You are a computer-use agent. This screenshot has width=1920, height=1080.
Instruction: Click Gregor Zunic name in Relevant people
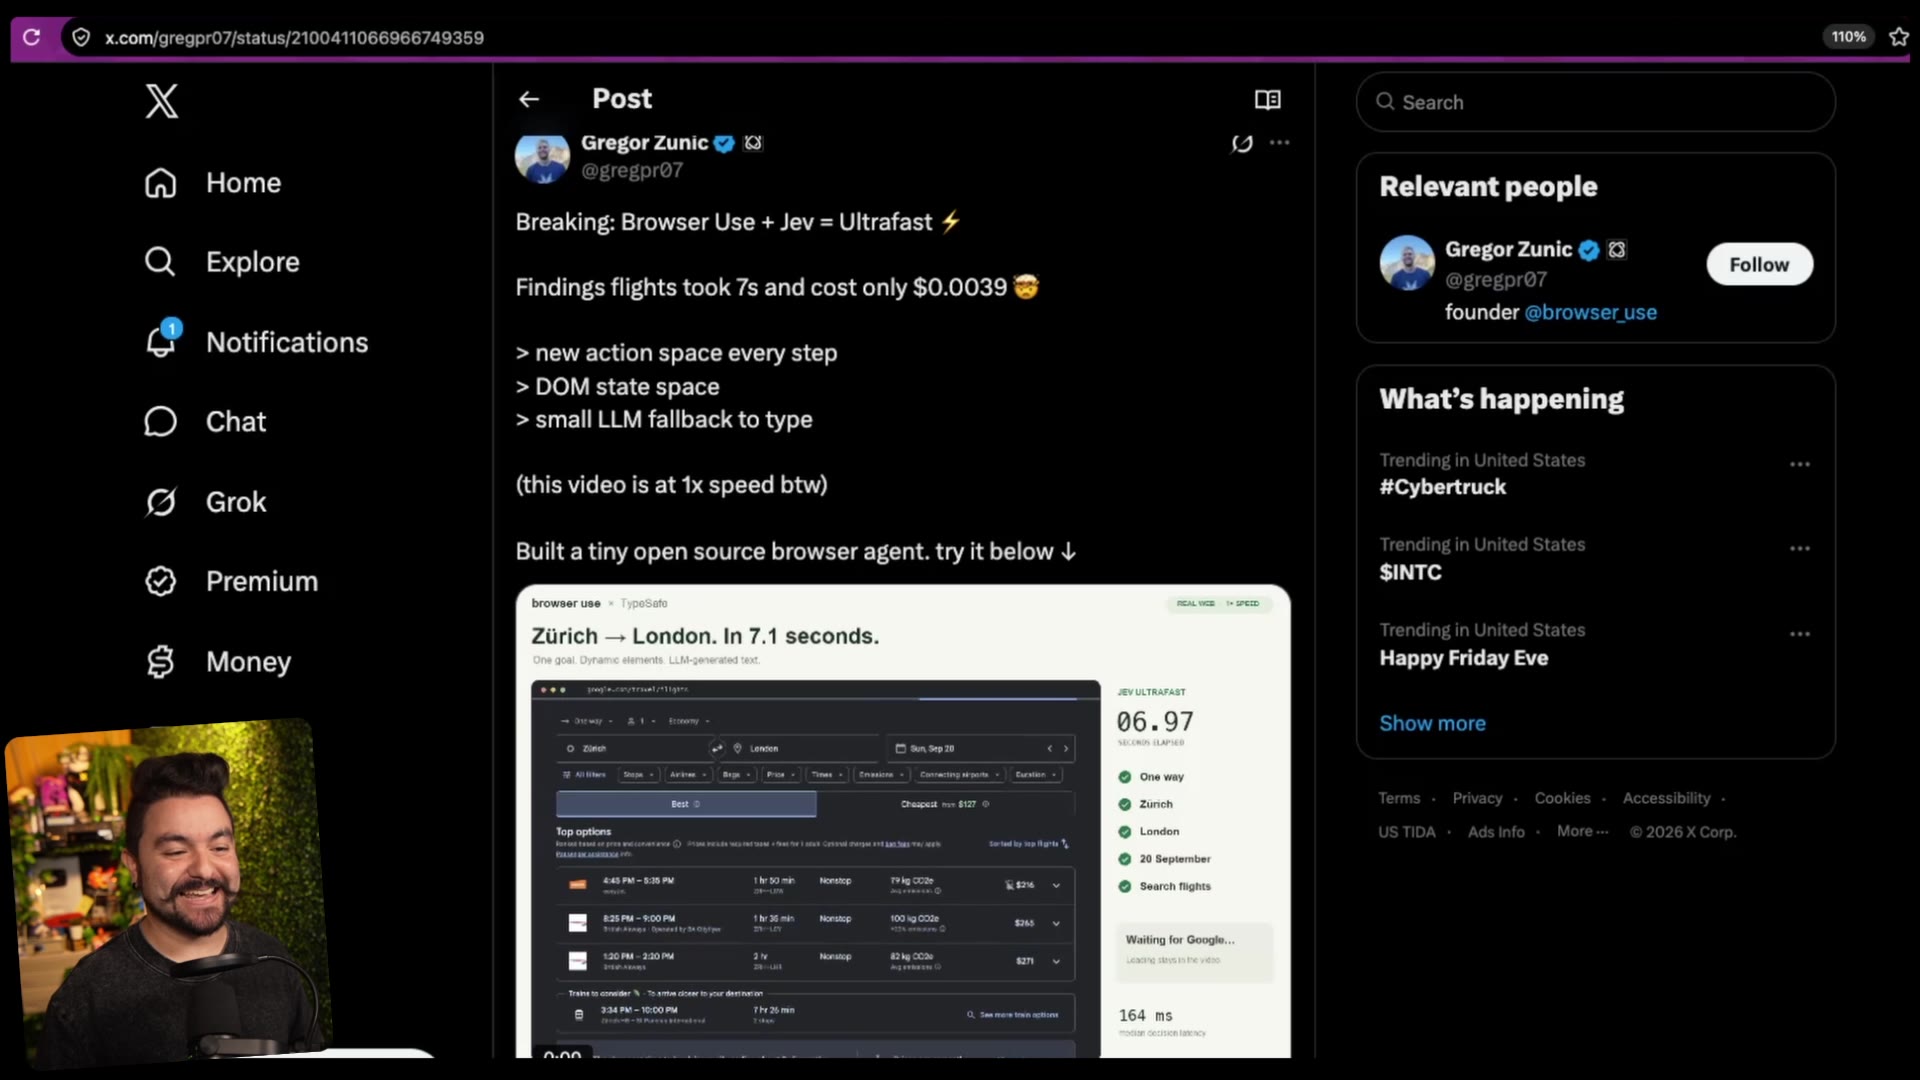1508,250
